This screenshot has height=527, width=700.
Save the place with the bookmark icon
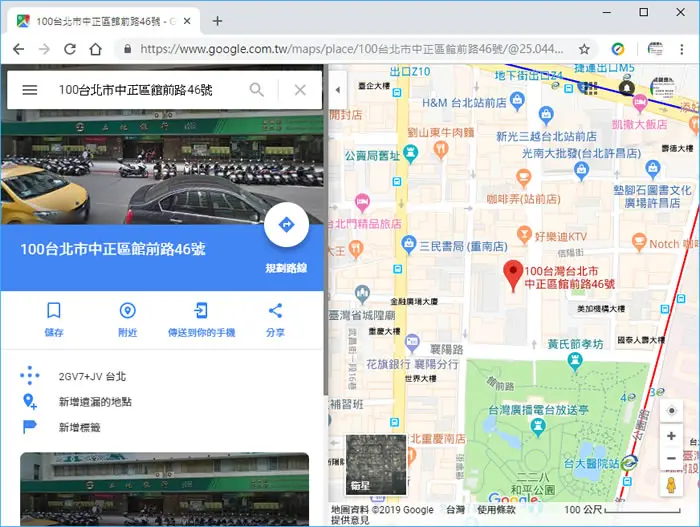[54, 310]
